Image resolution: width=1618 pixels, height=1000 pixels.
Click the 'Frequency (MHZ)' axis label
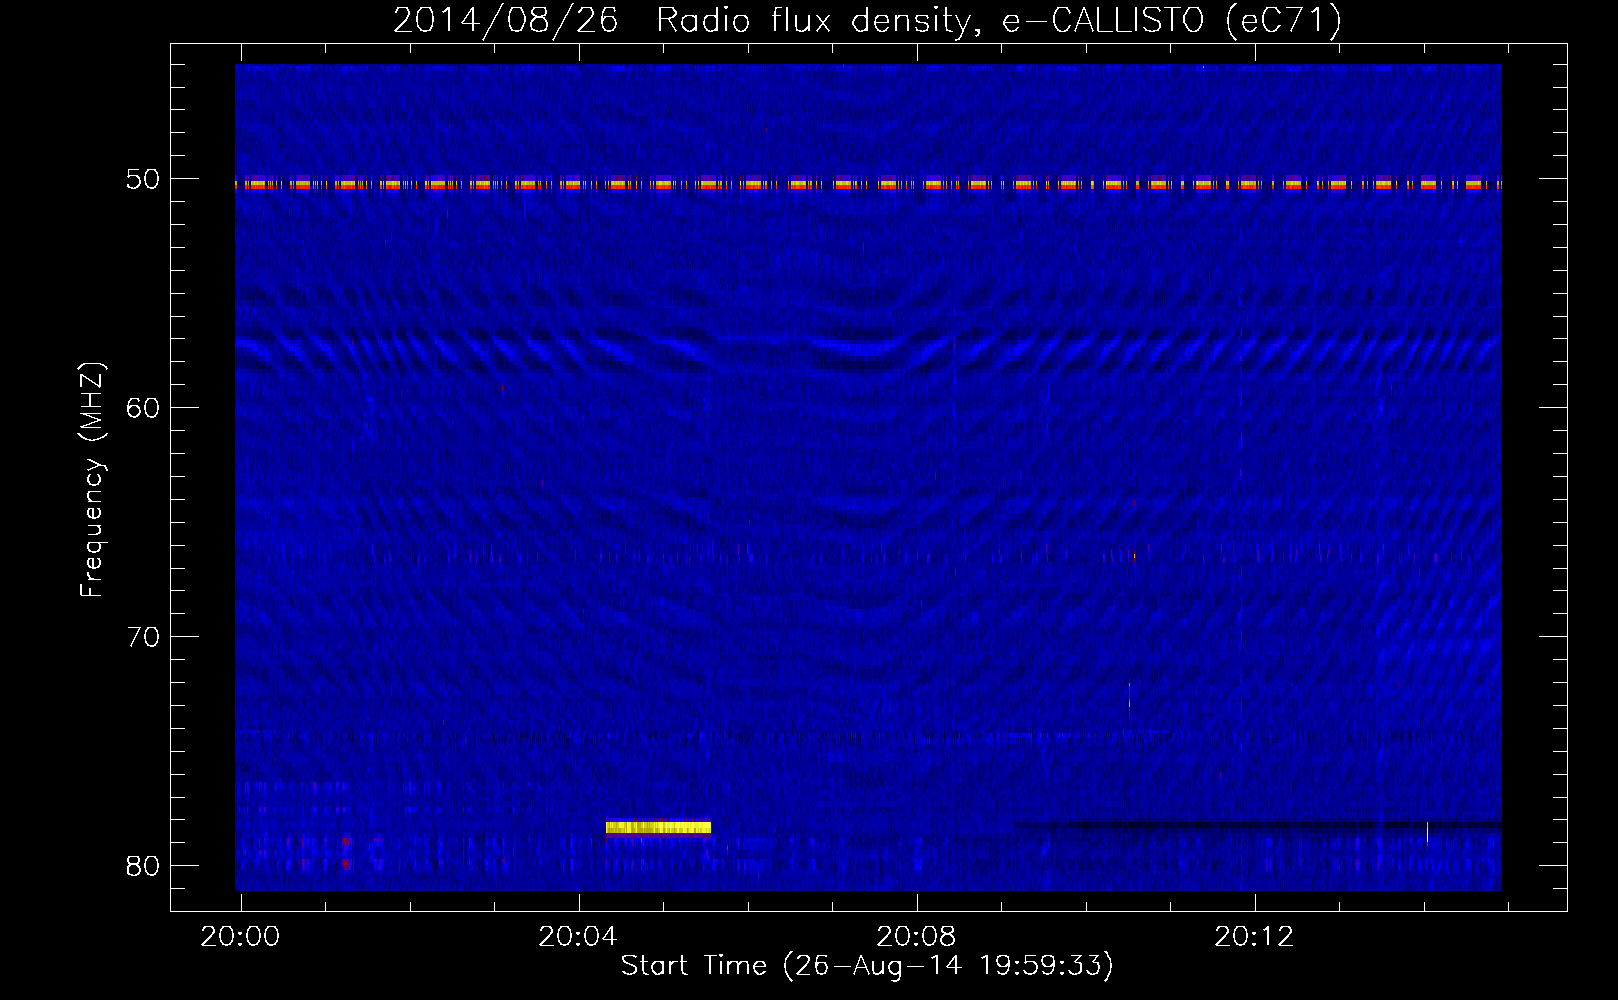coord(92,480)
